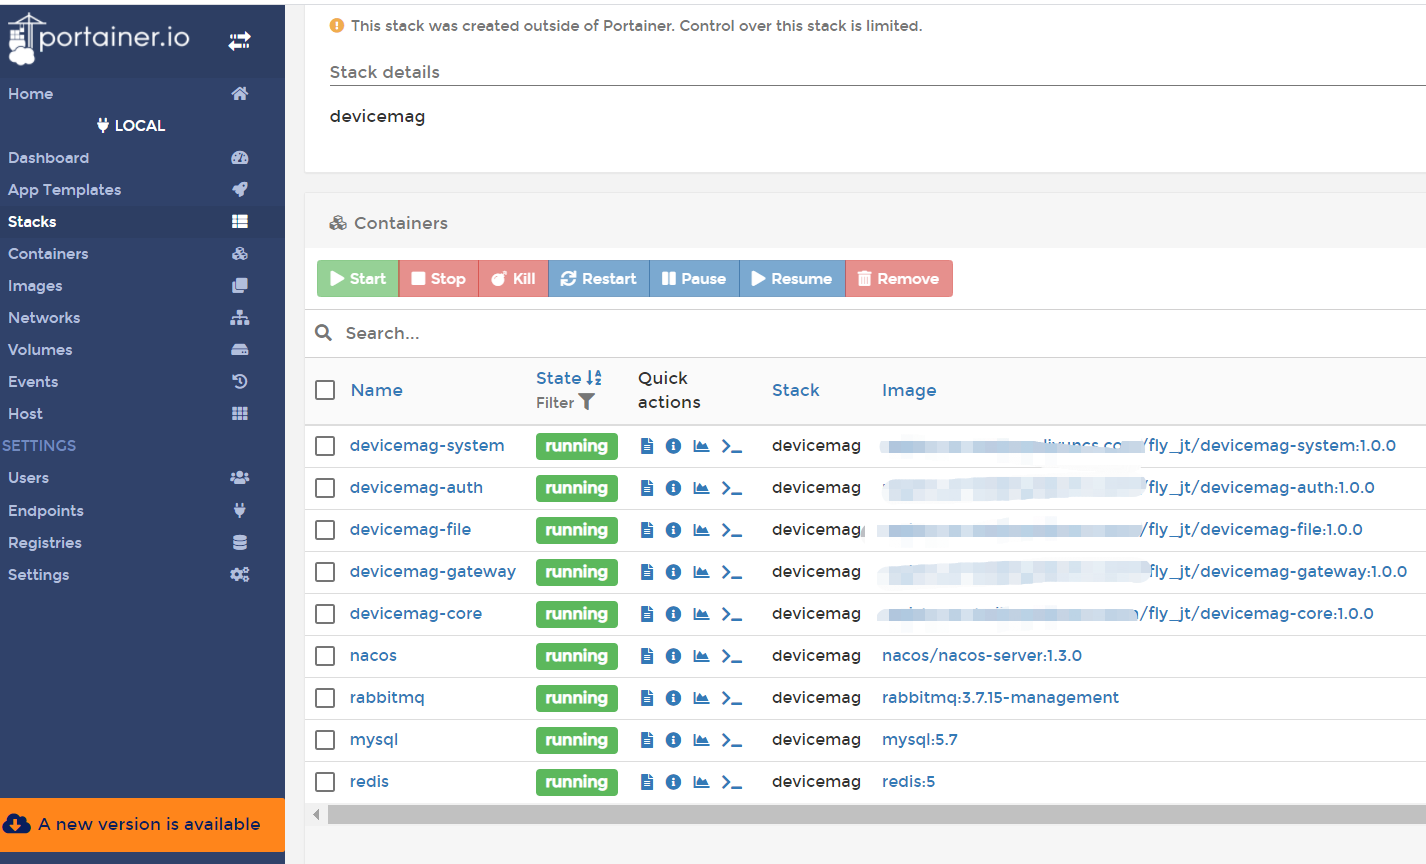Image resolution: width=1426 pixels, height=864 pixels.
Task: Click the Restart button for containers
Action: pos(598,278)
